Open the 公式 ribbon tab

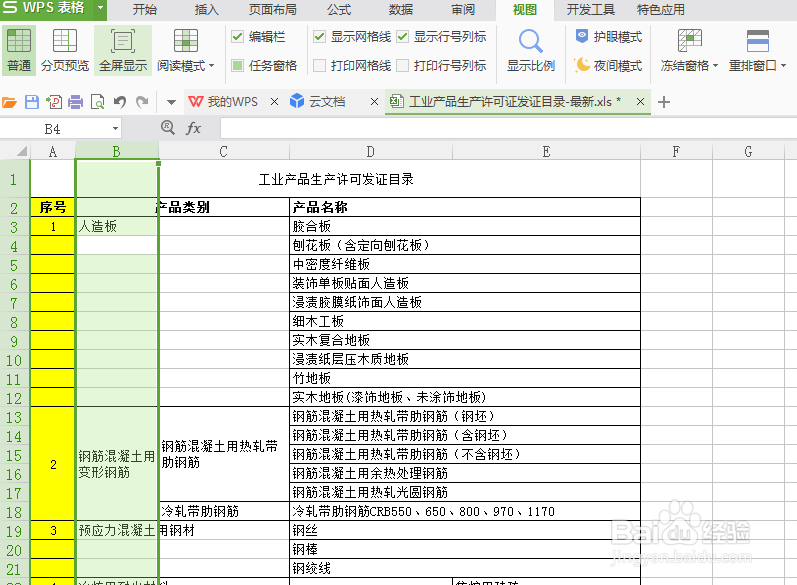(x=339, y=10)
